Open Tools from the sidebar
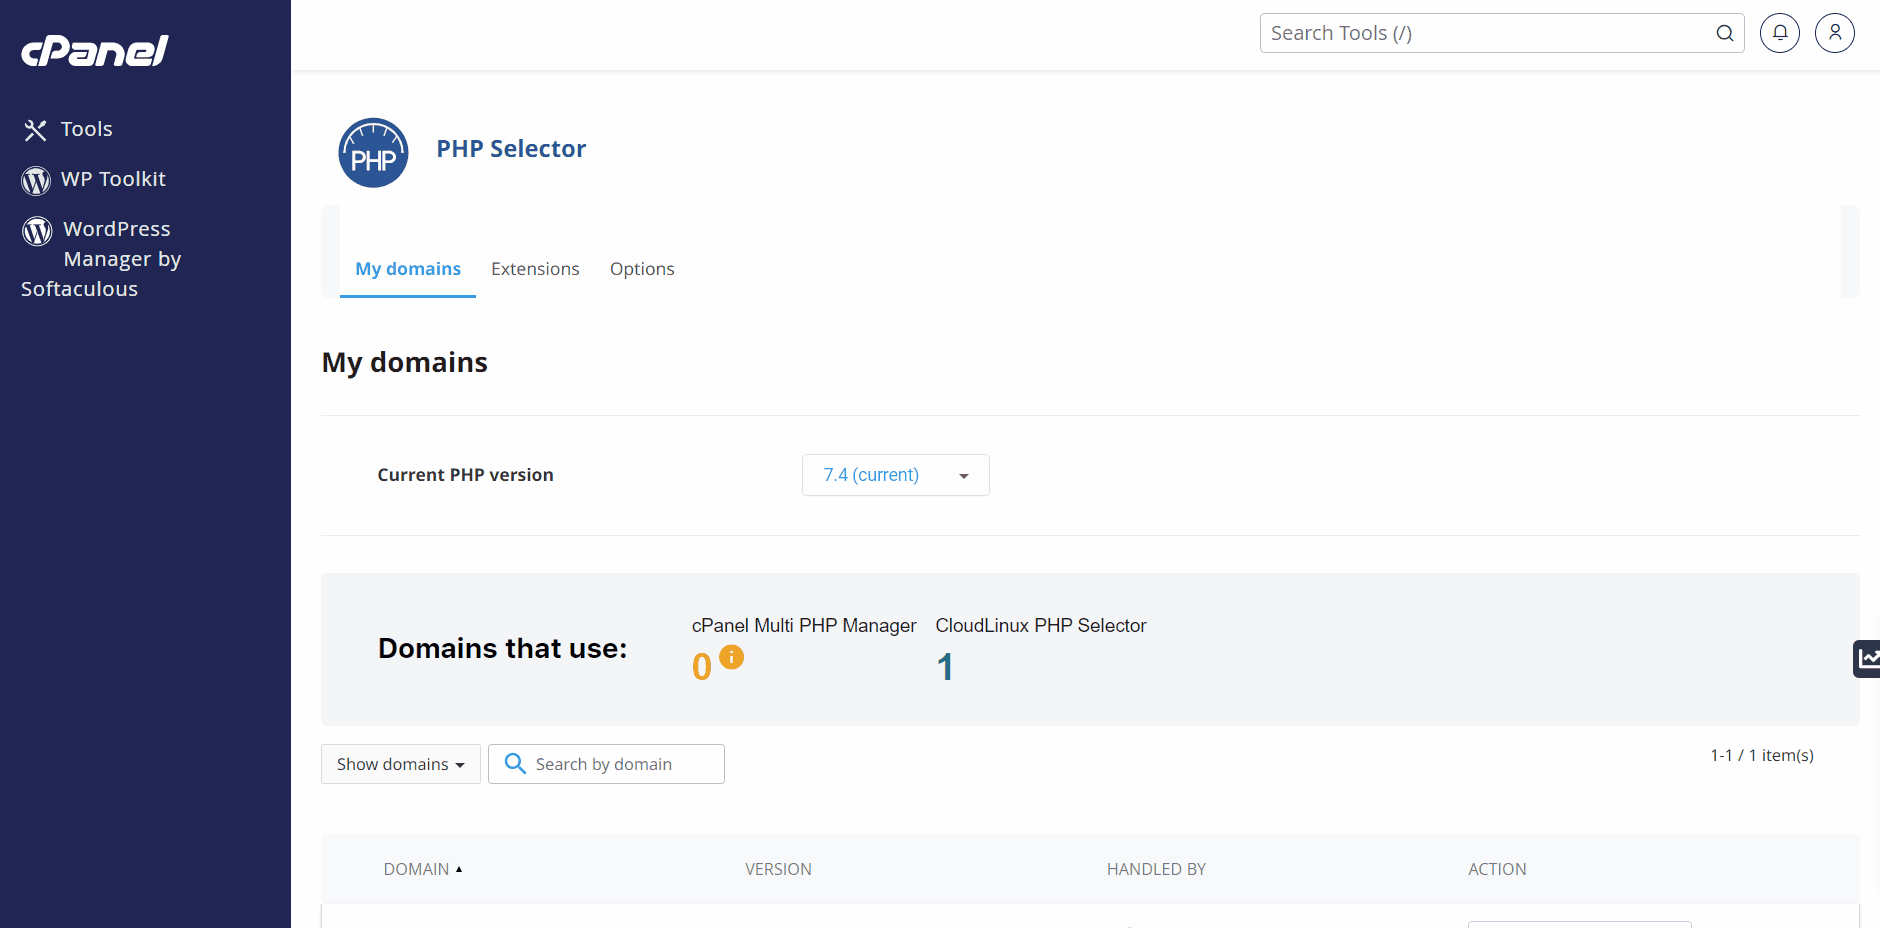Viewport: 1880px width, 928px height. tap(68, 129)
